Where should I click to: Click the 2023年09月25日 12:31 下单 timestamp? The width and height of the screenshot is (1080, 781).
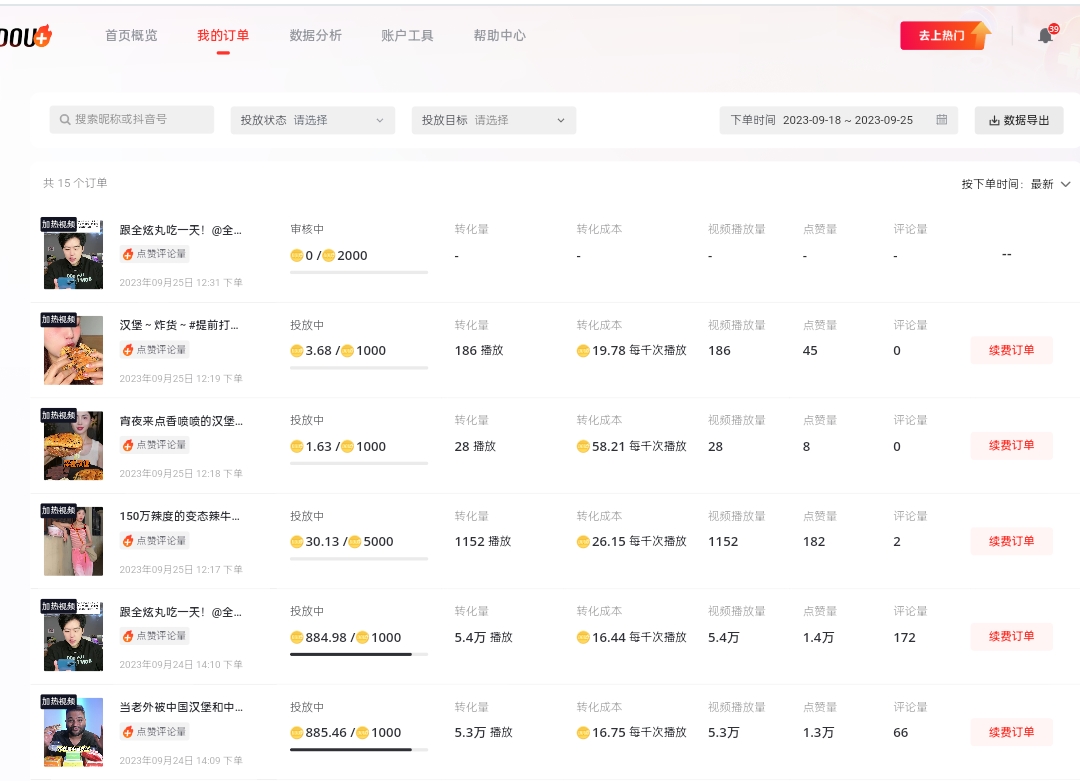181,282
